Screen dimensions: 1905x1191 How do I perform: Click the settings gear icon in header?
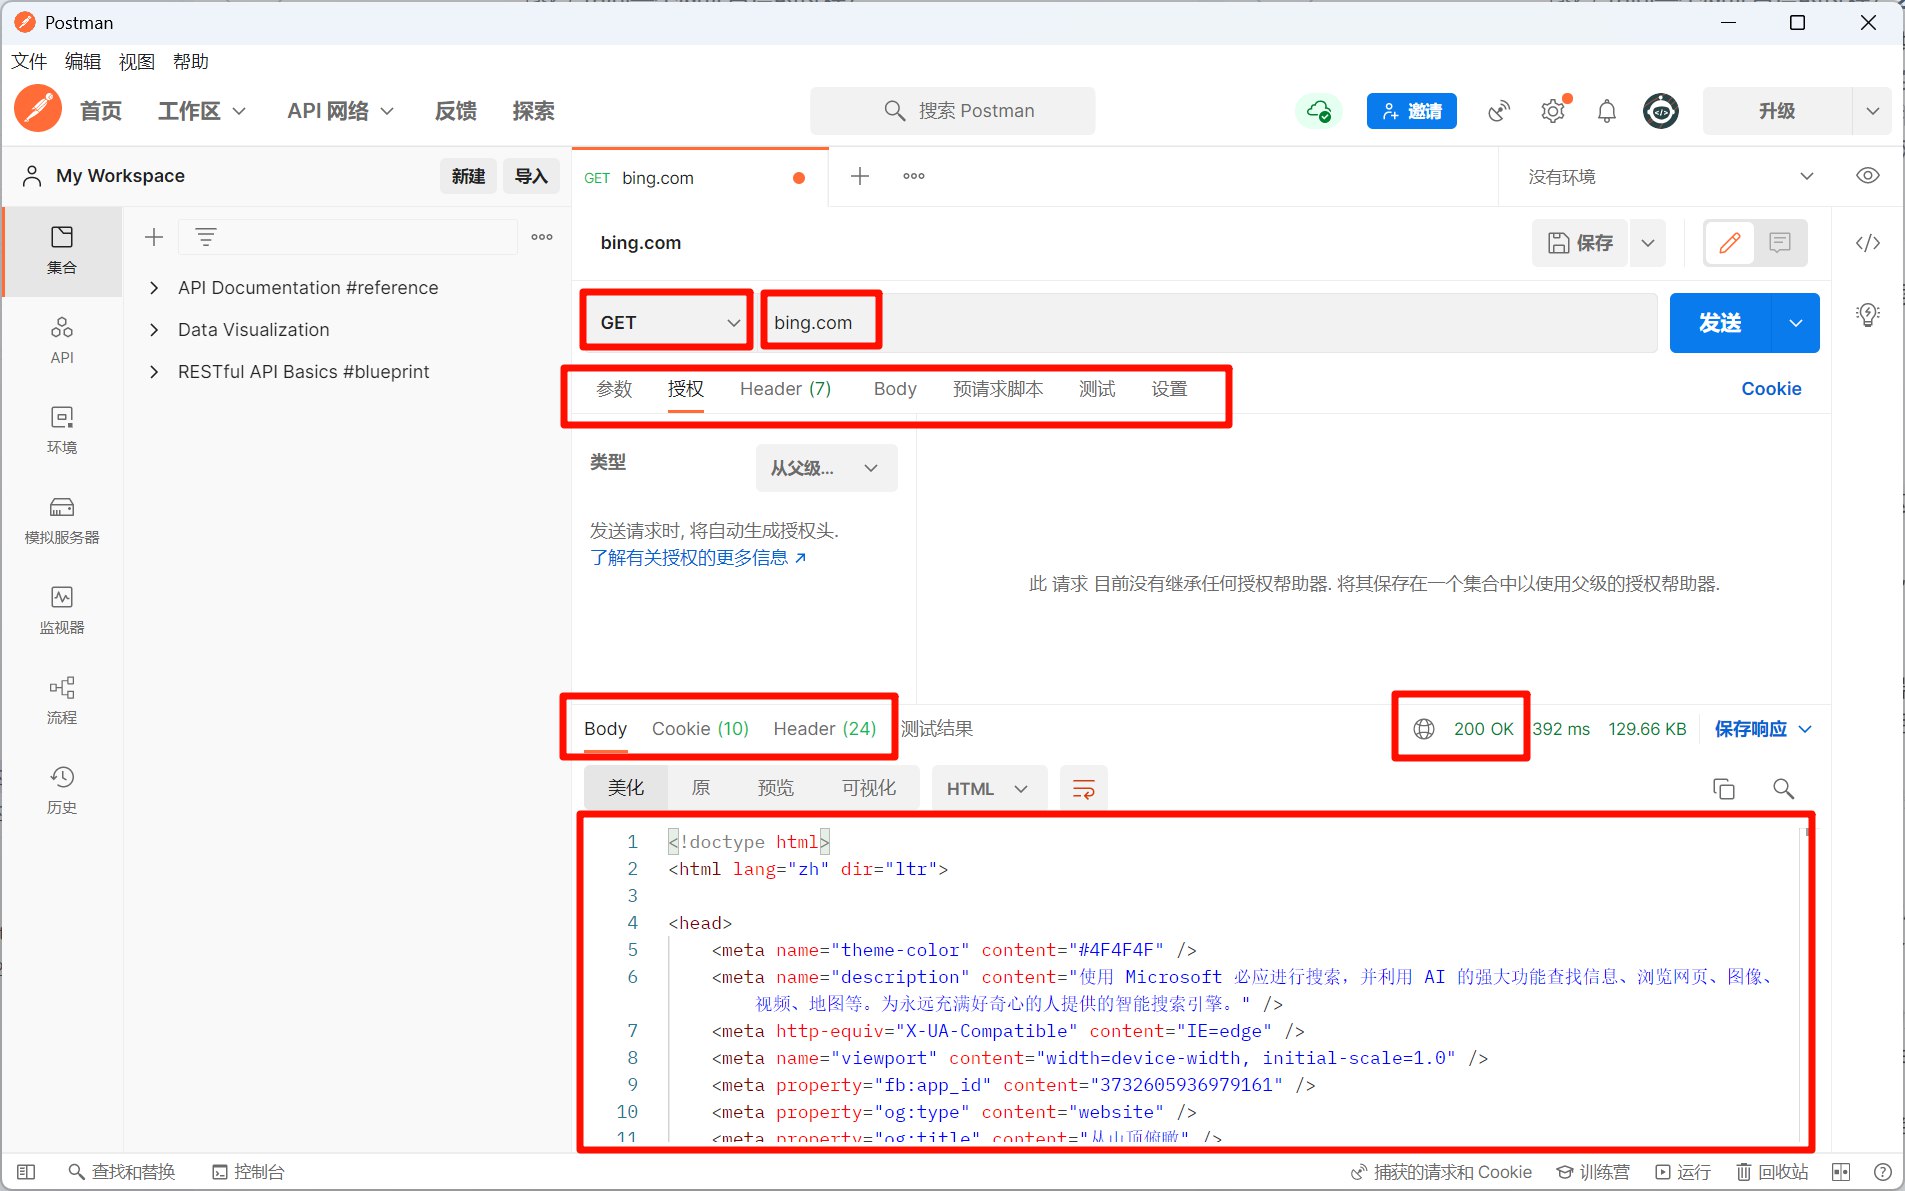coord(1552,111)
